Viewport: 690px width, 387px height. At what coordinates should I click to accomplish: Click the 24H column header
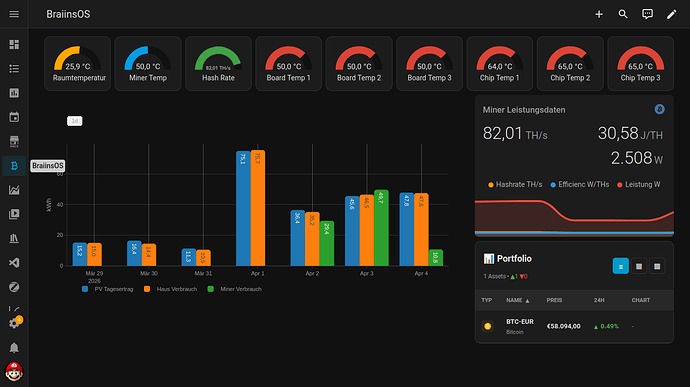(x=599, y=300)
